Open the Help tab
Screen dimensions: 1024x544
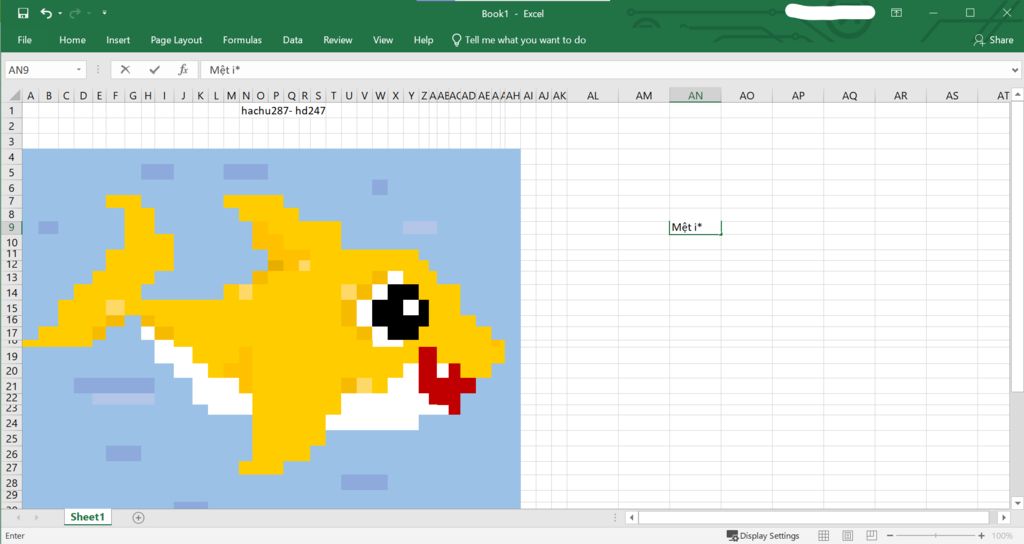coord(423,40)
